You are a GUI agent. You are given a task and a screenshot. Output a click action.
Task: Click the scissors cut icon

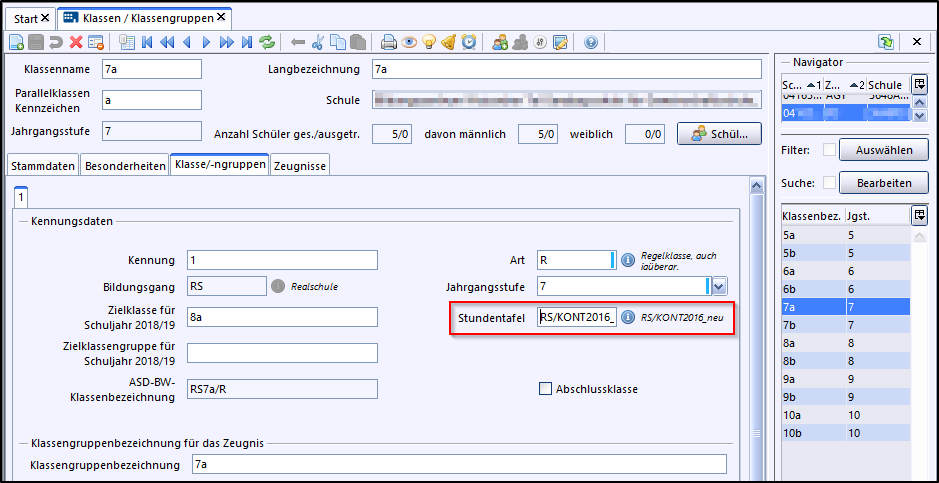(318, 42)
